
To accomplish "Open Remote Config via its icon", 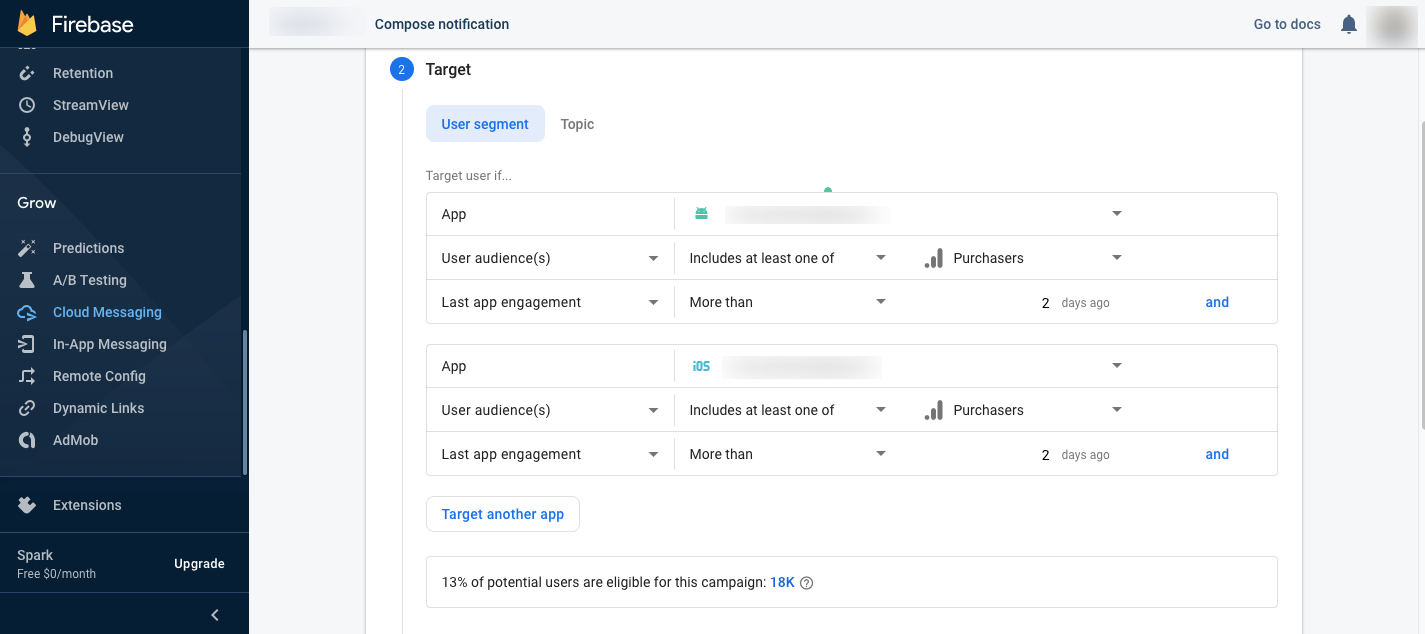I will pos(28,376).
